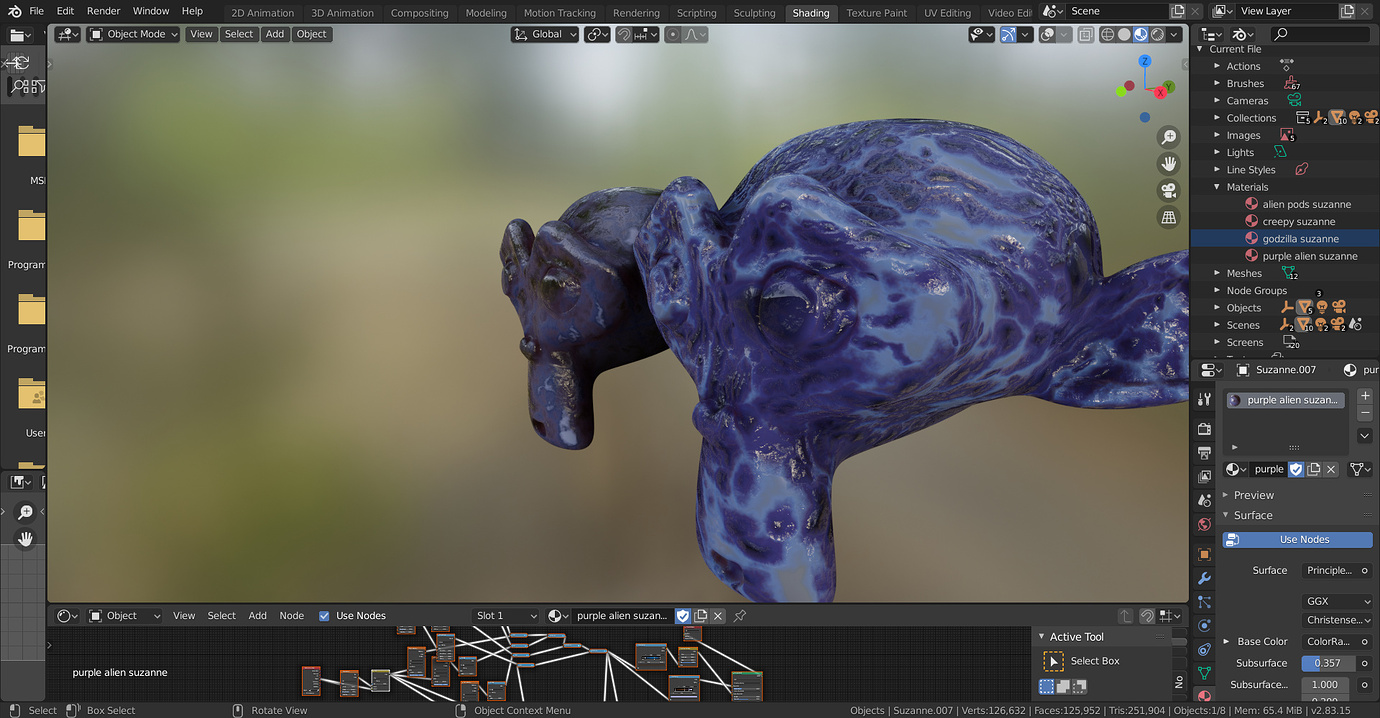Open the Global transform orientation dropdown
The width and height of the screenshot is (1380, 718).
click(545, 34)
